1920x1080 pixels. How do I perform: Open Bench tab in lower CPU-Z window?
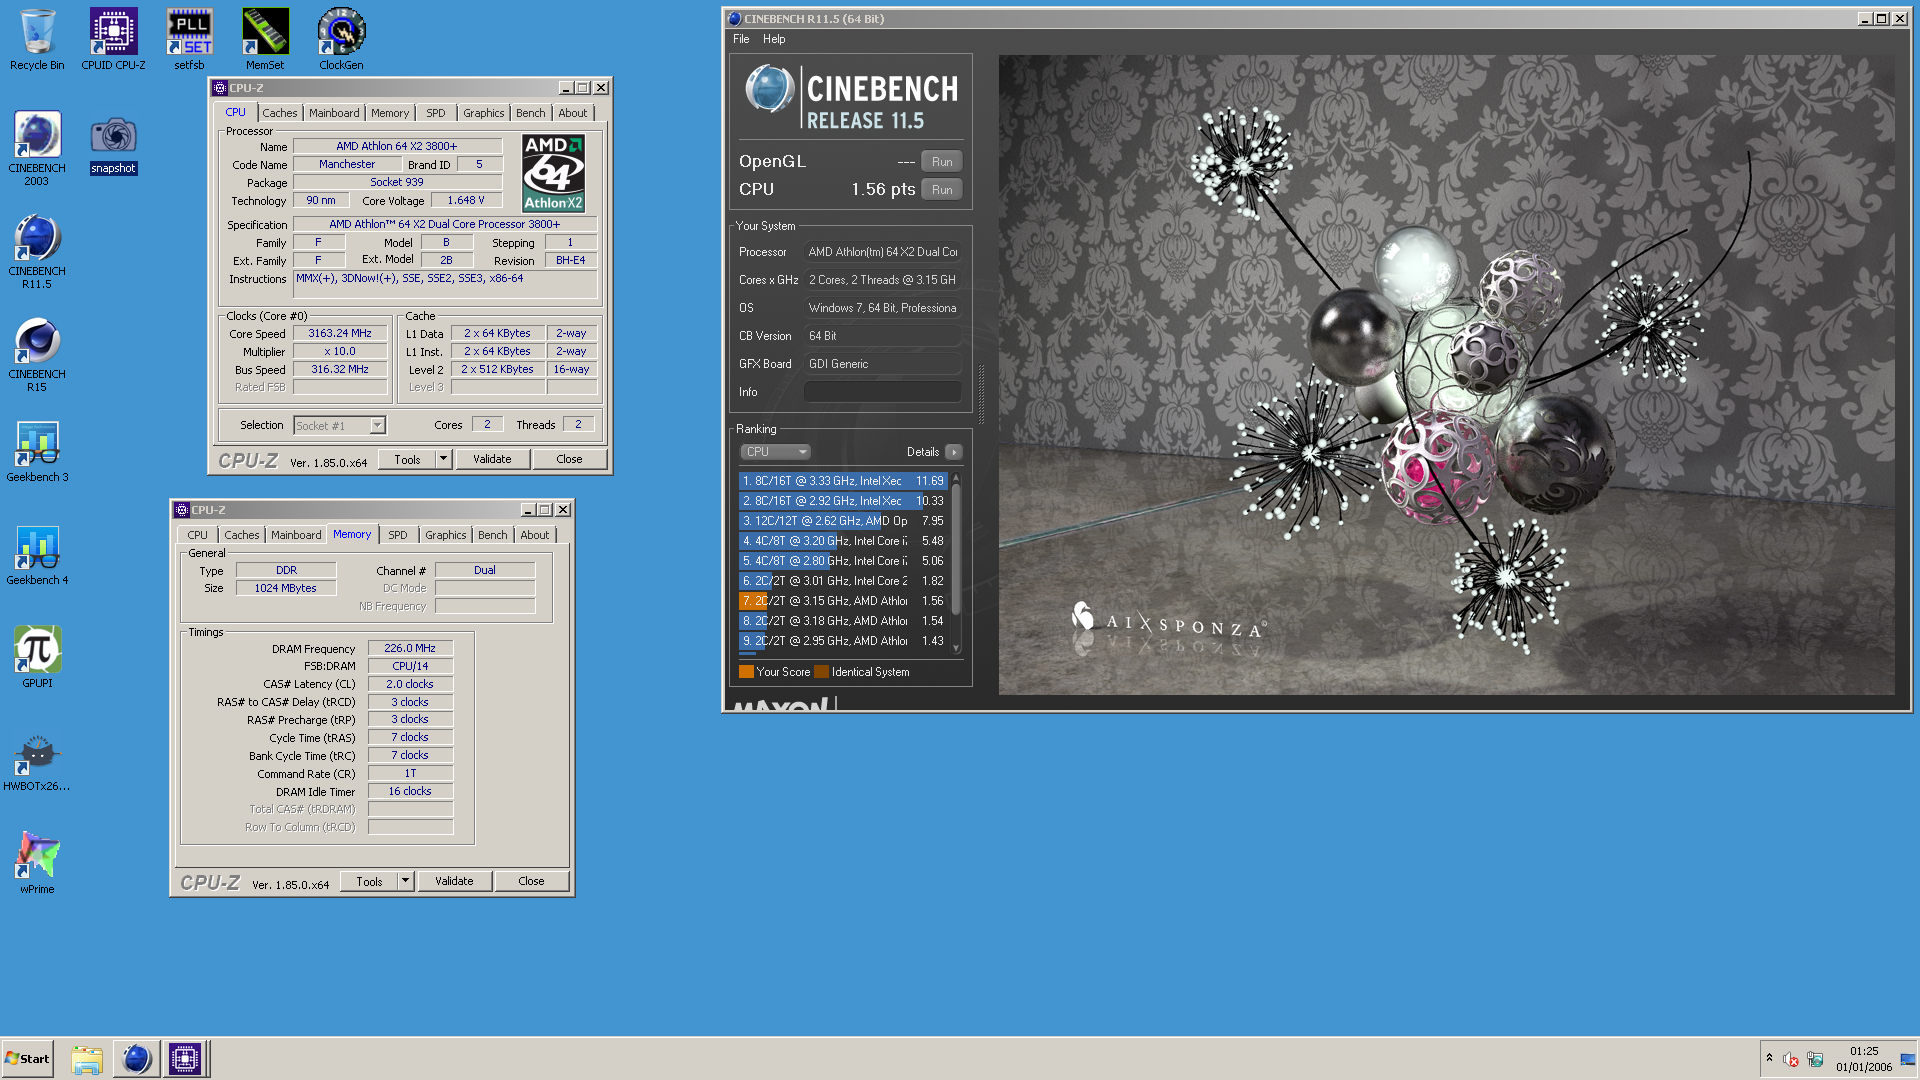[493, 535]
